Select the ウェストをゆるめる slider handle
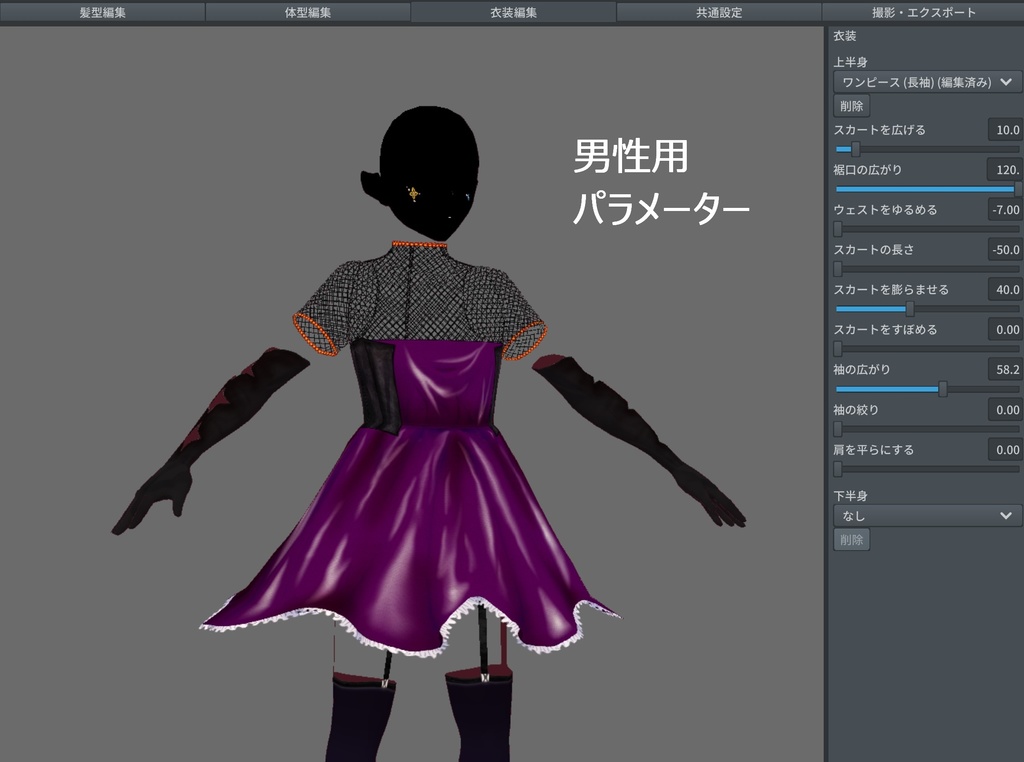The width and height of the screenshot is (1024, 762). tap(838, 228)
